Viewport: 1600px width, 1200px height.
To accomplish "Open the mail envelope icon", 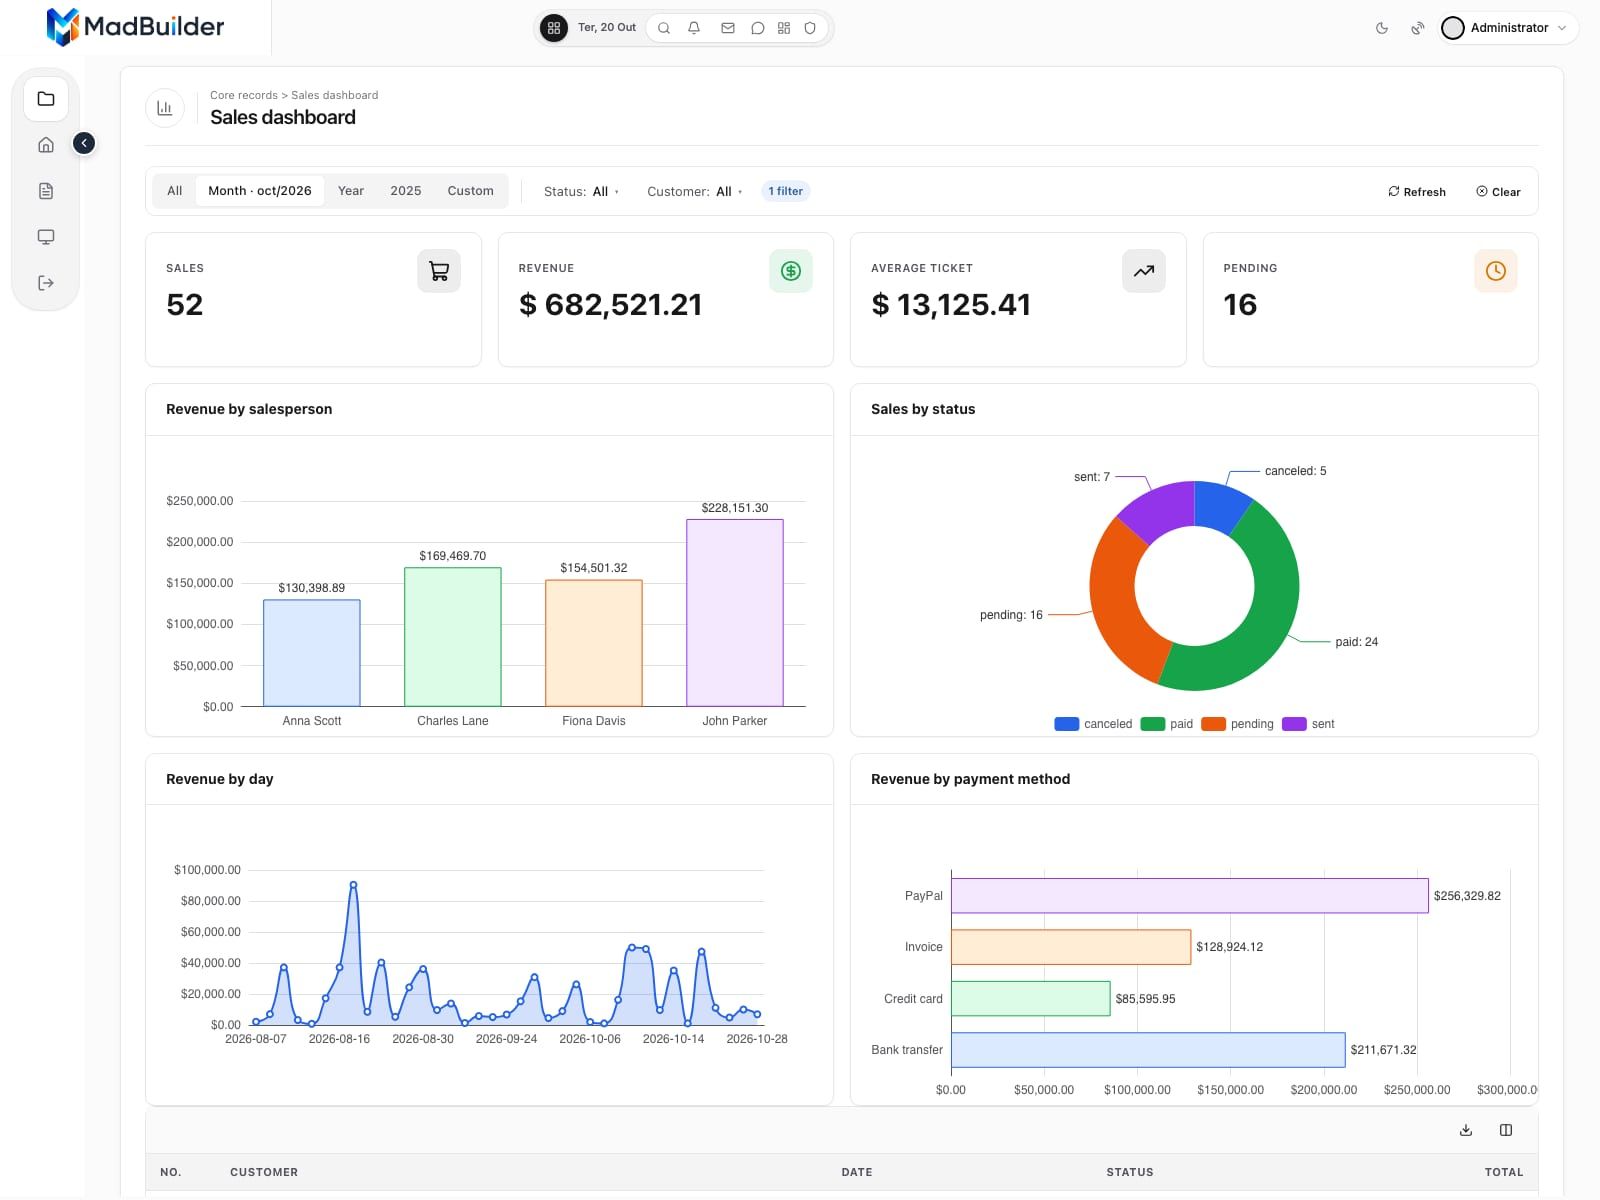I will [728, 28].
